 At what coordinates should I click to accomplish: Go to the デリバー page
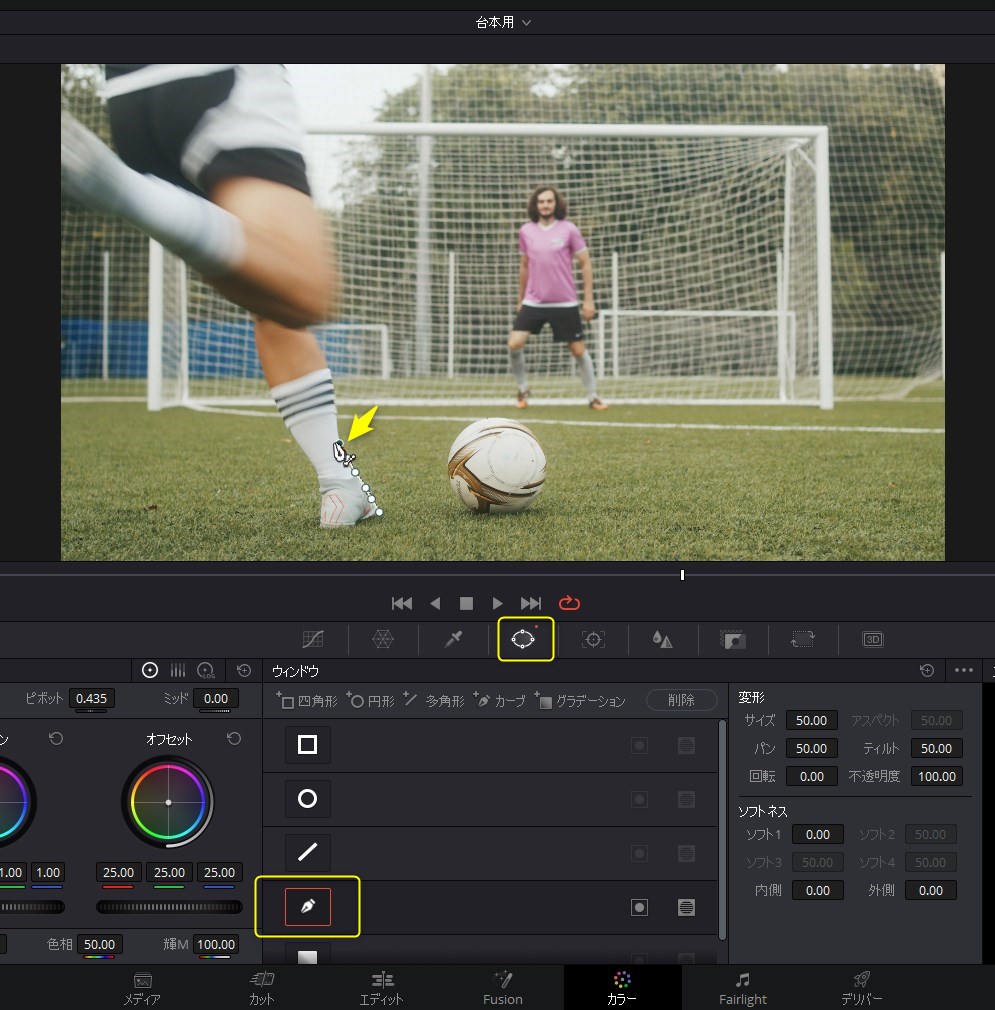pos(861,987)
